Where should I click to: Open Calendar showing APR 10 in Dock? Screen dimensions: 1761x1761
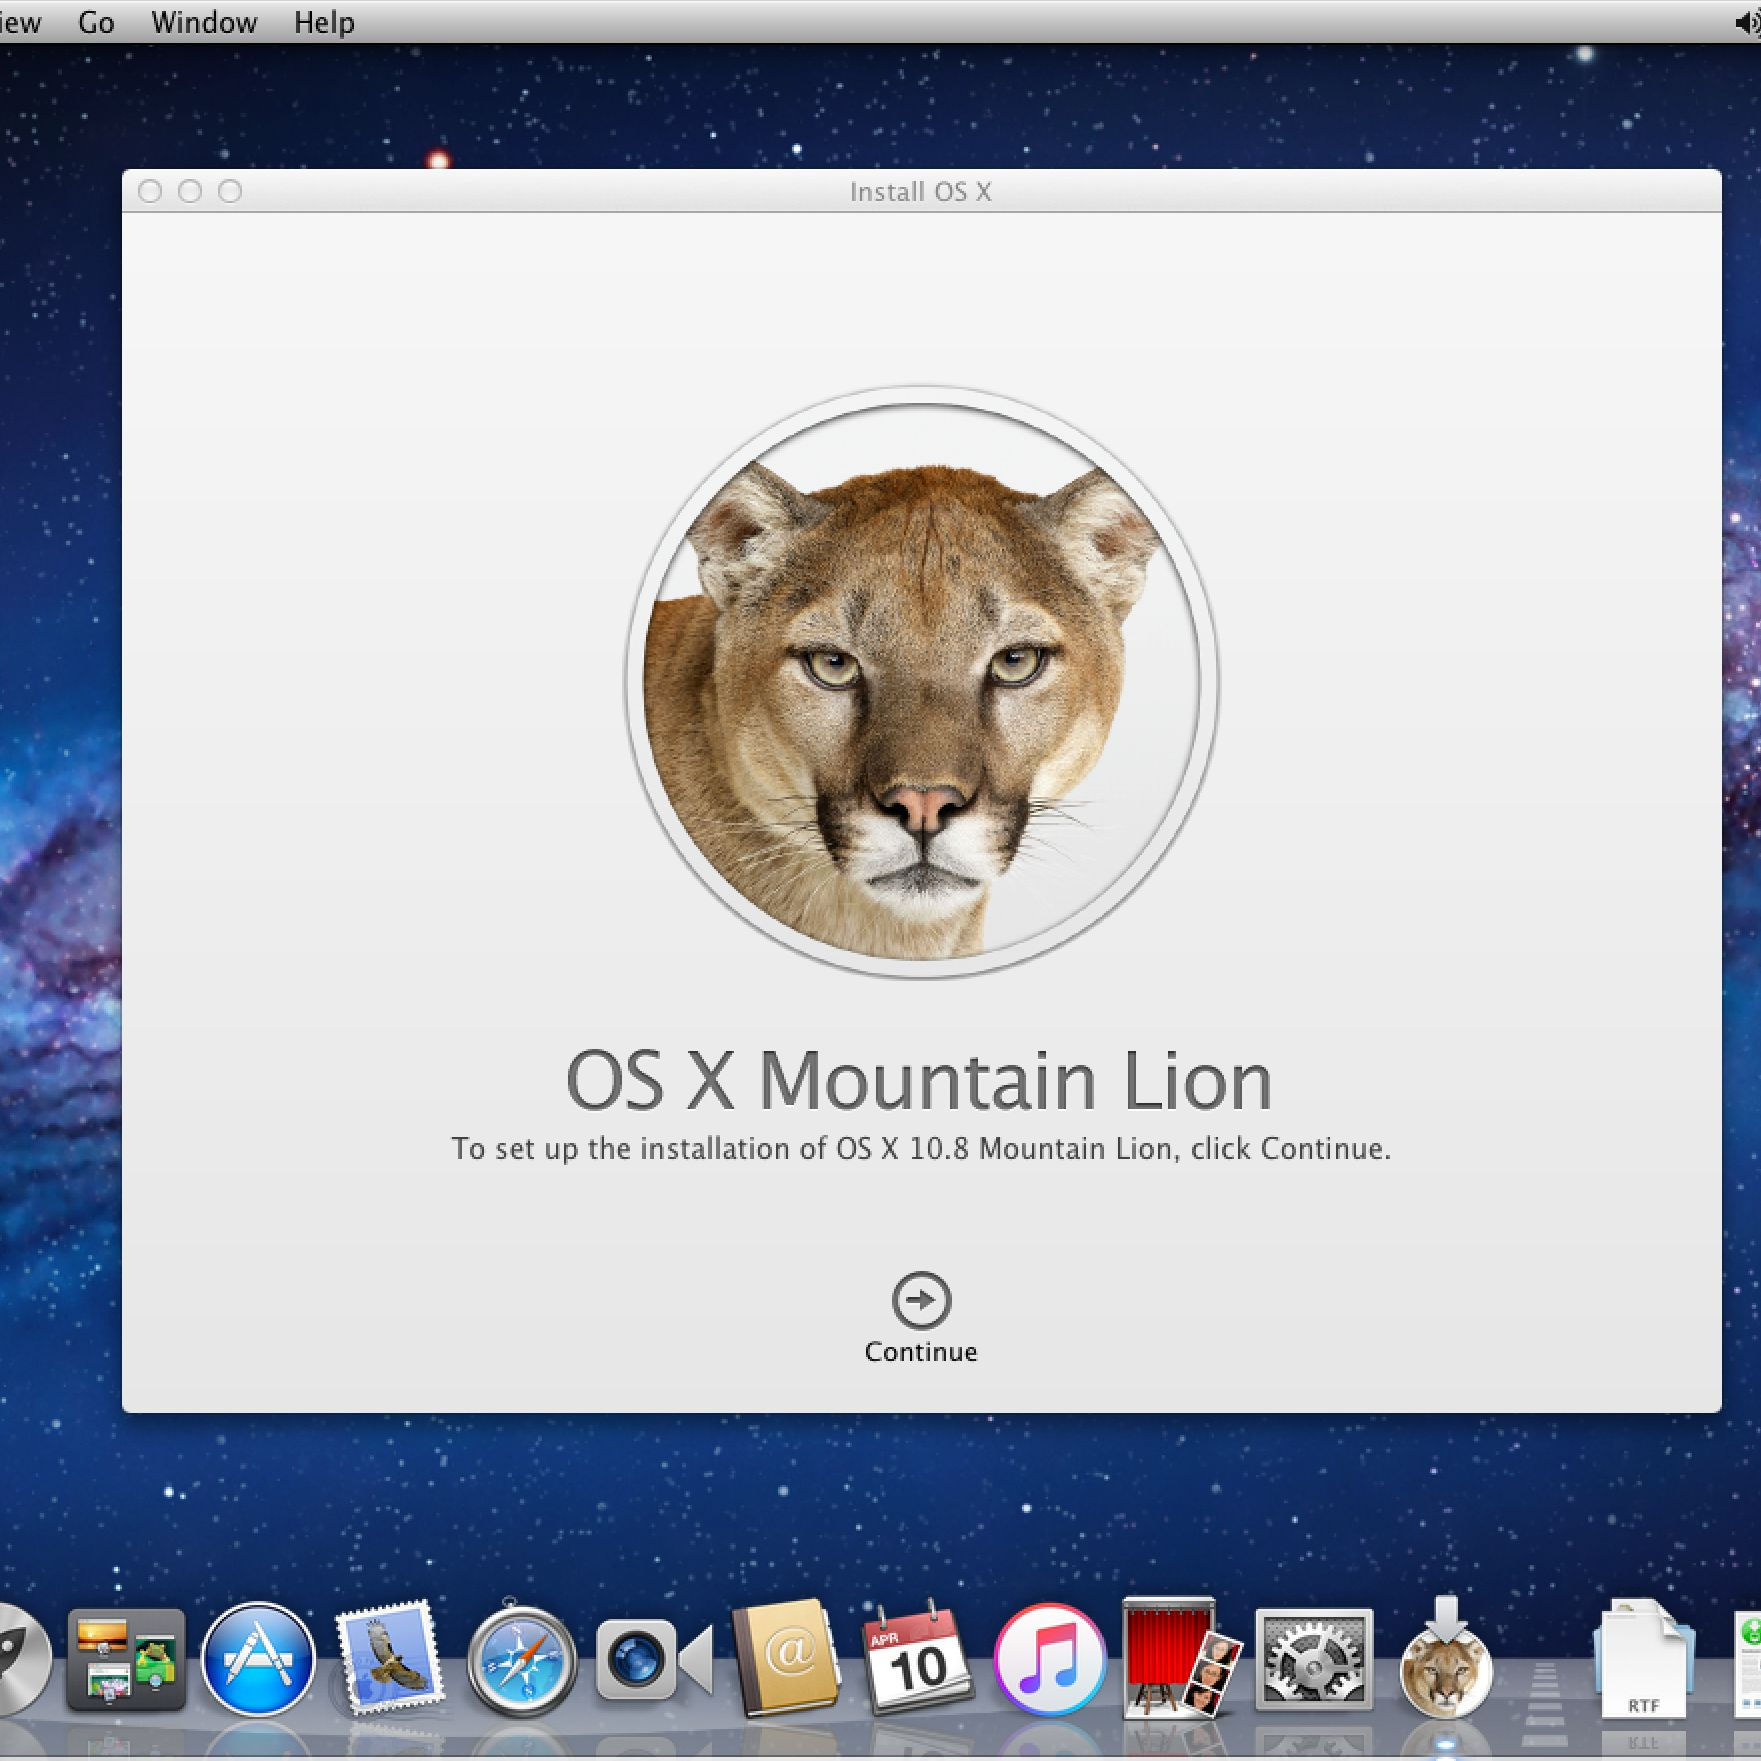tap(918, 1657)
